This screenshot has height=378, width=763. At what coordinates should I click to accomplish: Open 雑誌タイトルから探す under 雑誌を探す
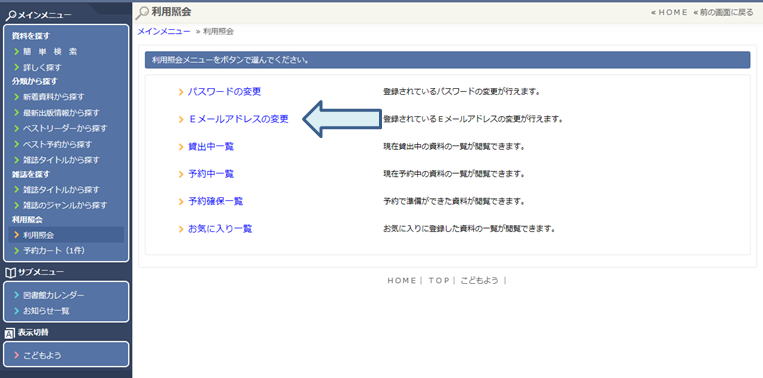click(61, 190)
